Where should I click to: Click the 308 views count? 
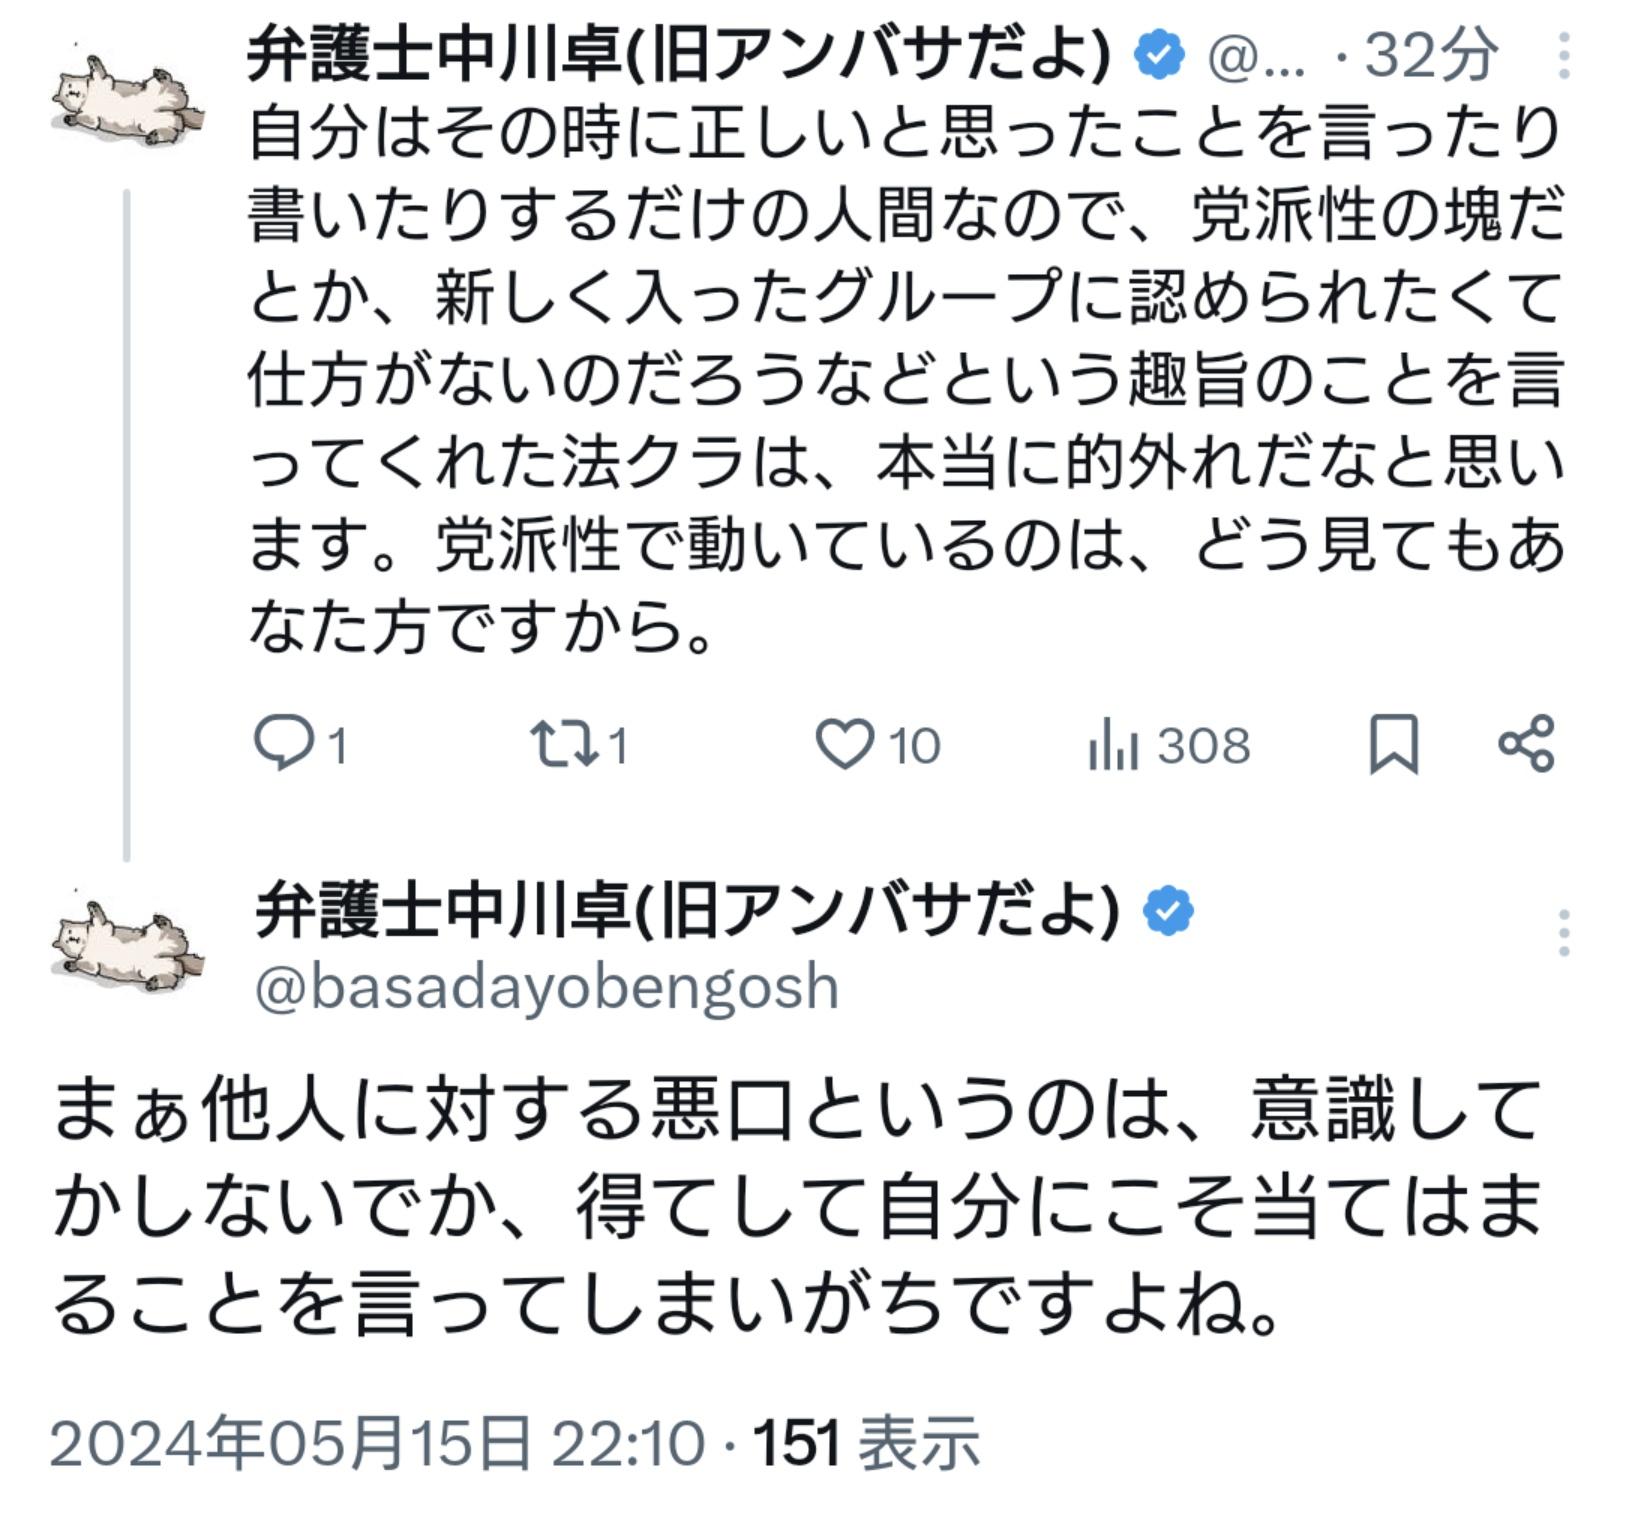click(1203, 746)
